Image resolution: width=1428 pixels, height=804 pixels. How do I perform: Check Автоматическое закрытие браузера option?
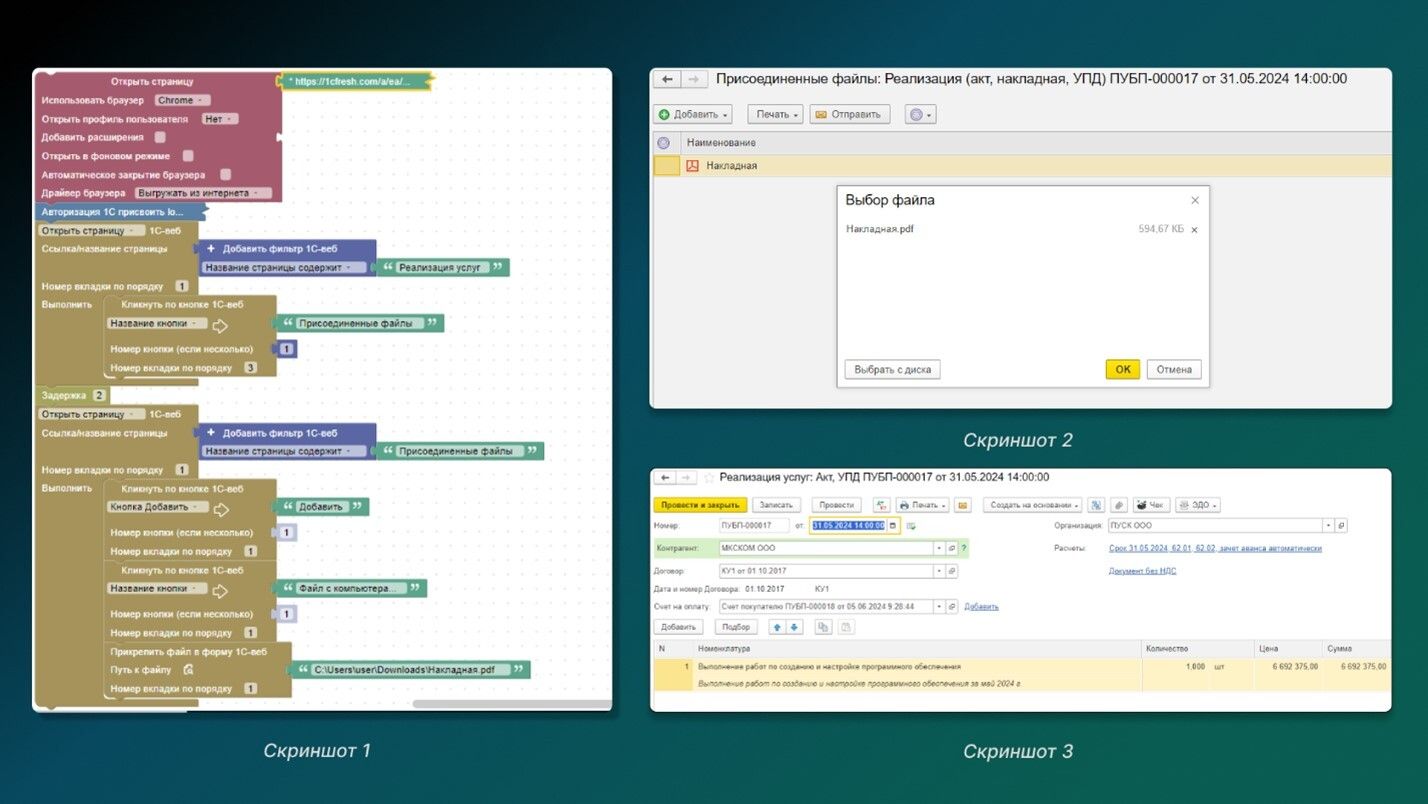tap(225, 175)
